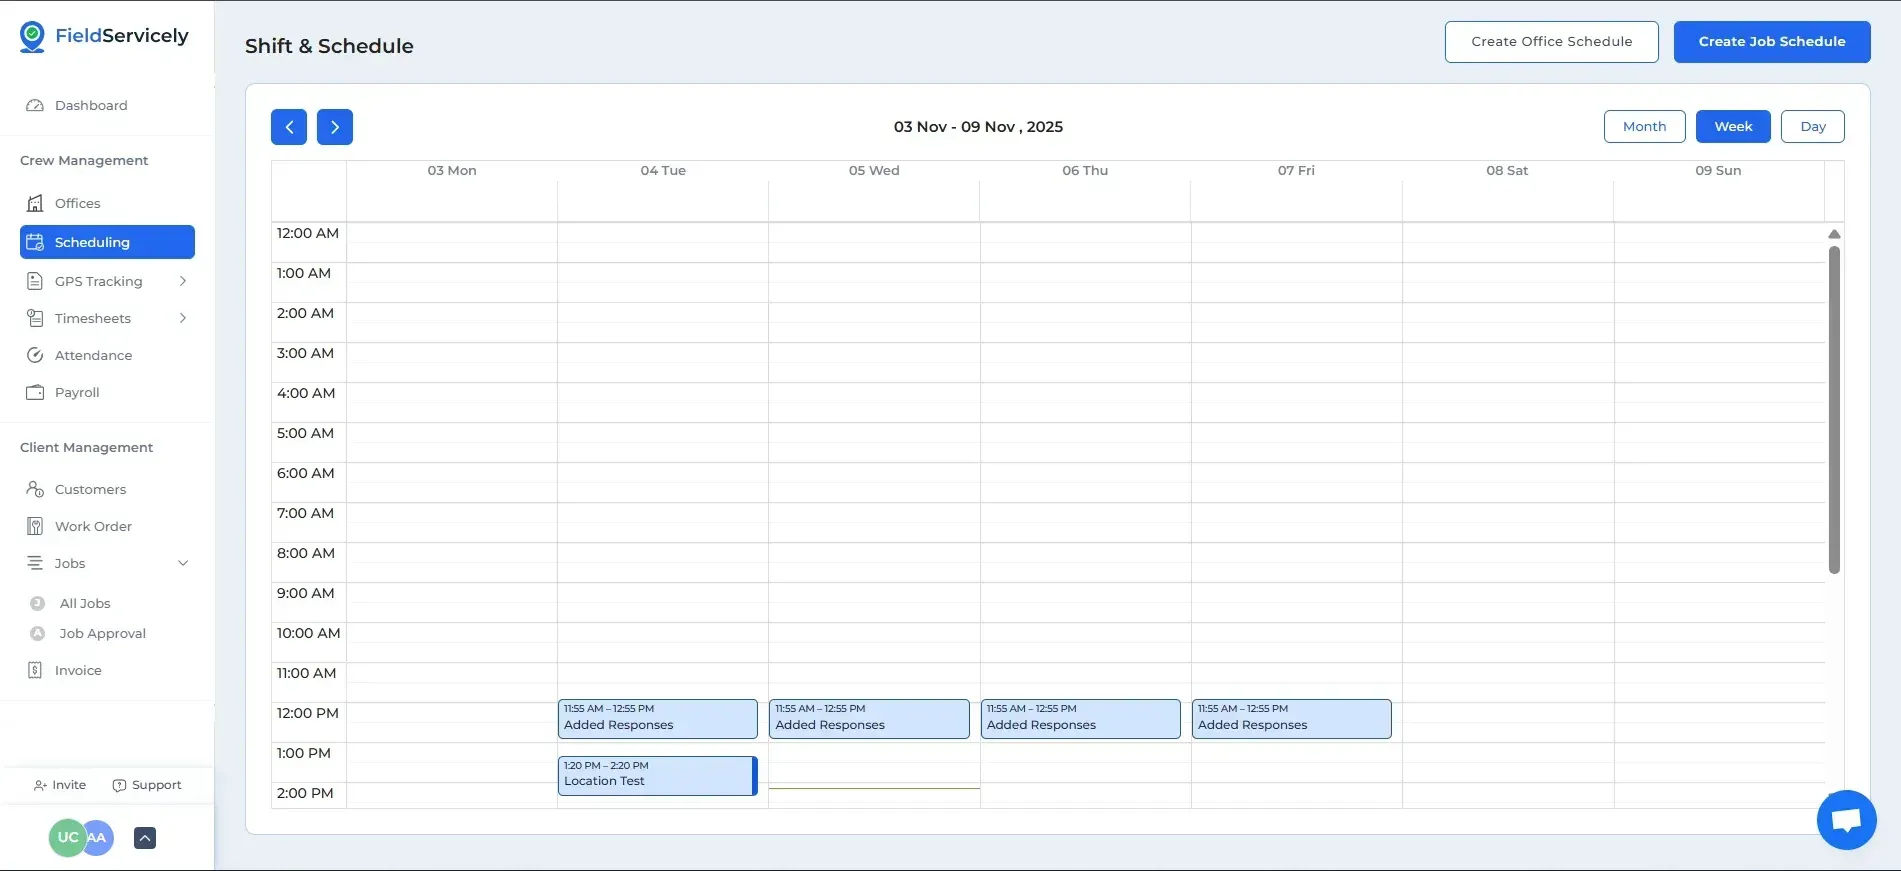The height and width of the screenshot is (871, 1901).
Task: Click the calendar vertical scrollbar thumb
Action: pyautogui.click(x=1834, y=410)
